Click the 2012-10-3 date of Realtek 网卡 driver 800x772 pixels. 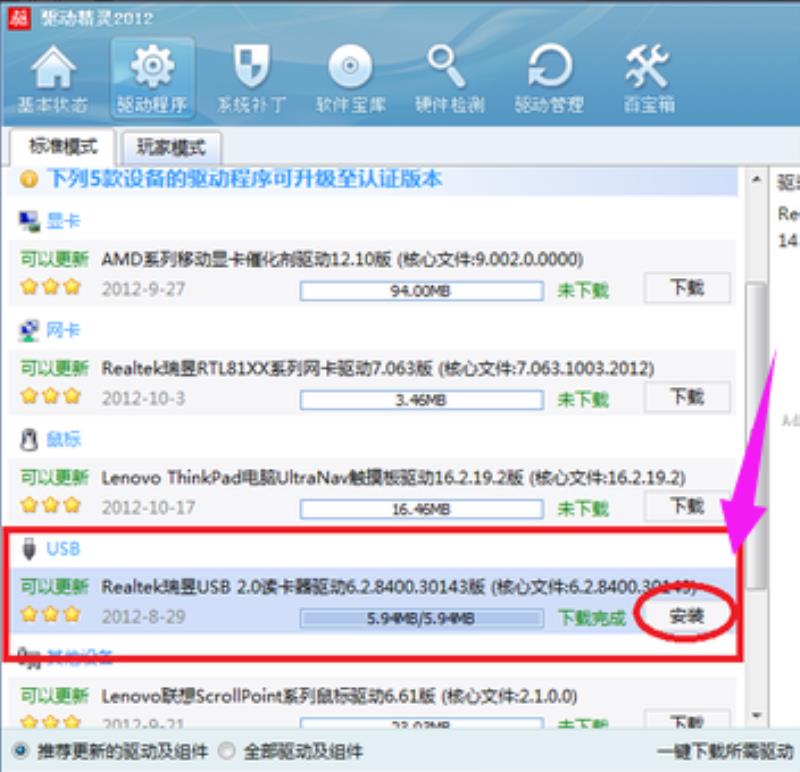[143, 398]
